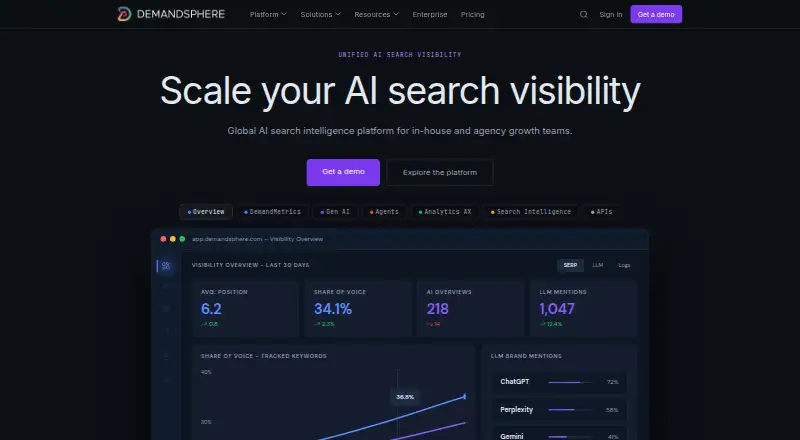Viewport: 800px width, 440px height.
Task: Click the Avg. Position 6.2 card
Action: (246, 308)
